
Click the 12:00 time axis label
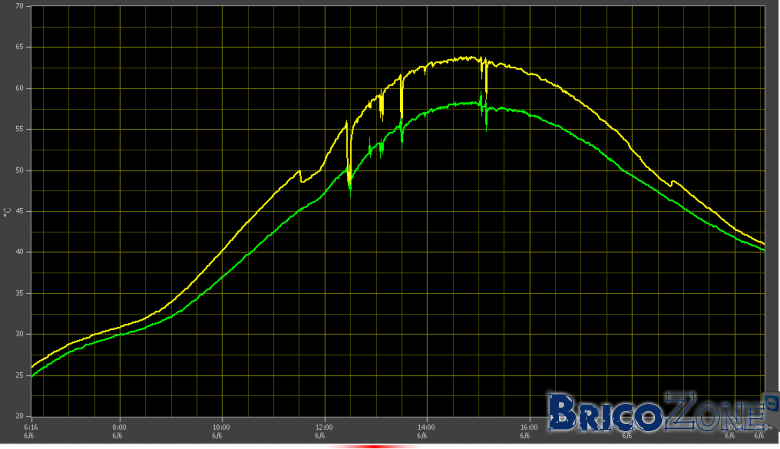[324, 427]
